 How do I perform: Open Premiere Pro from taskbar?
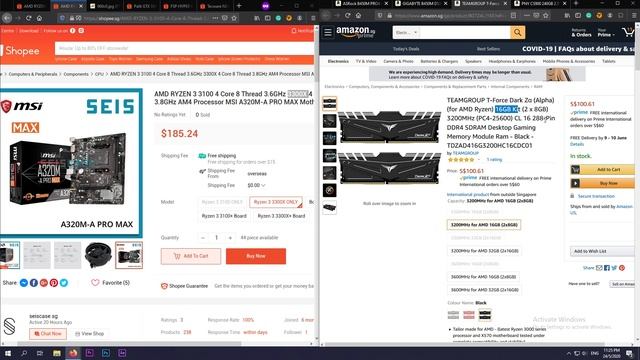click(x=89, y=353)
